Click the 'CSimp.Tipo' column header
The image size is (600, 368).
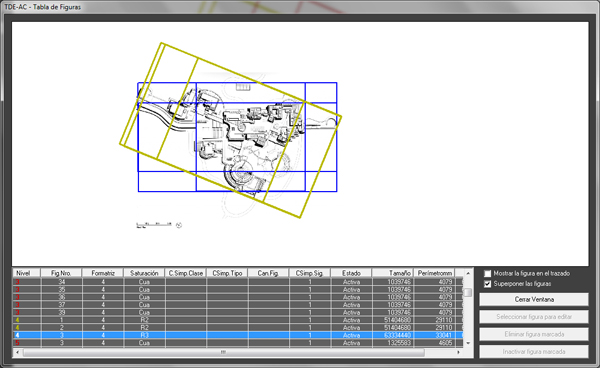227,273
